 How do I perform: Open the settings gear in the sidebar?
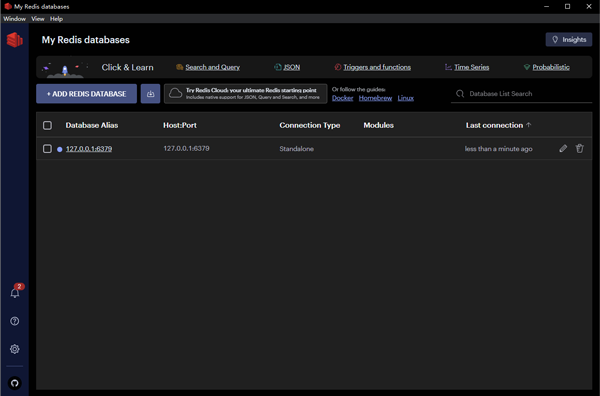click(x=15, y=349)
